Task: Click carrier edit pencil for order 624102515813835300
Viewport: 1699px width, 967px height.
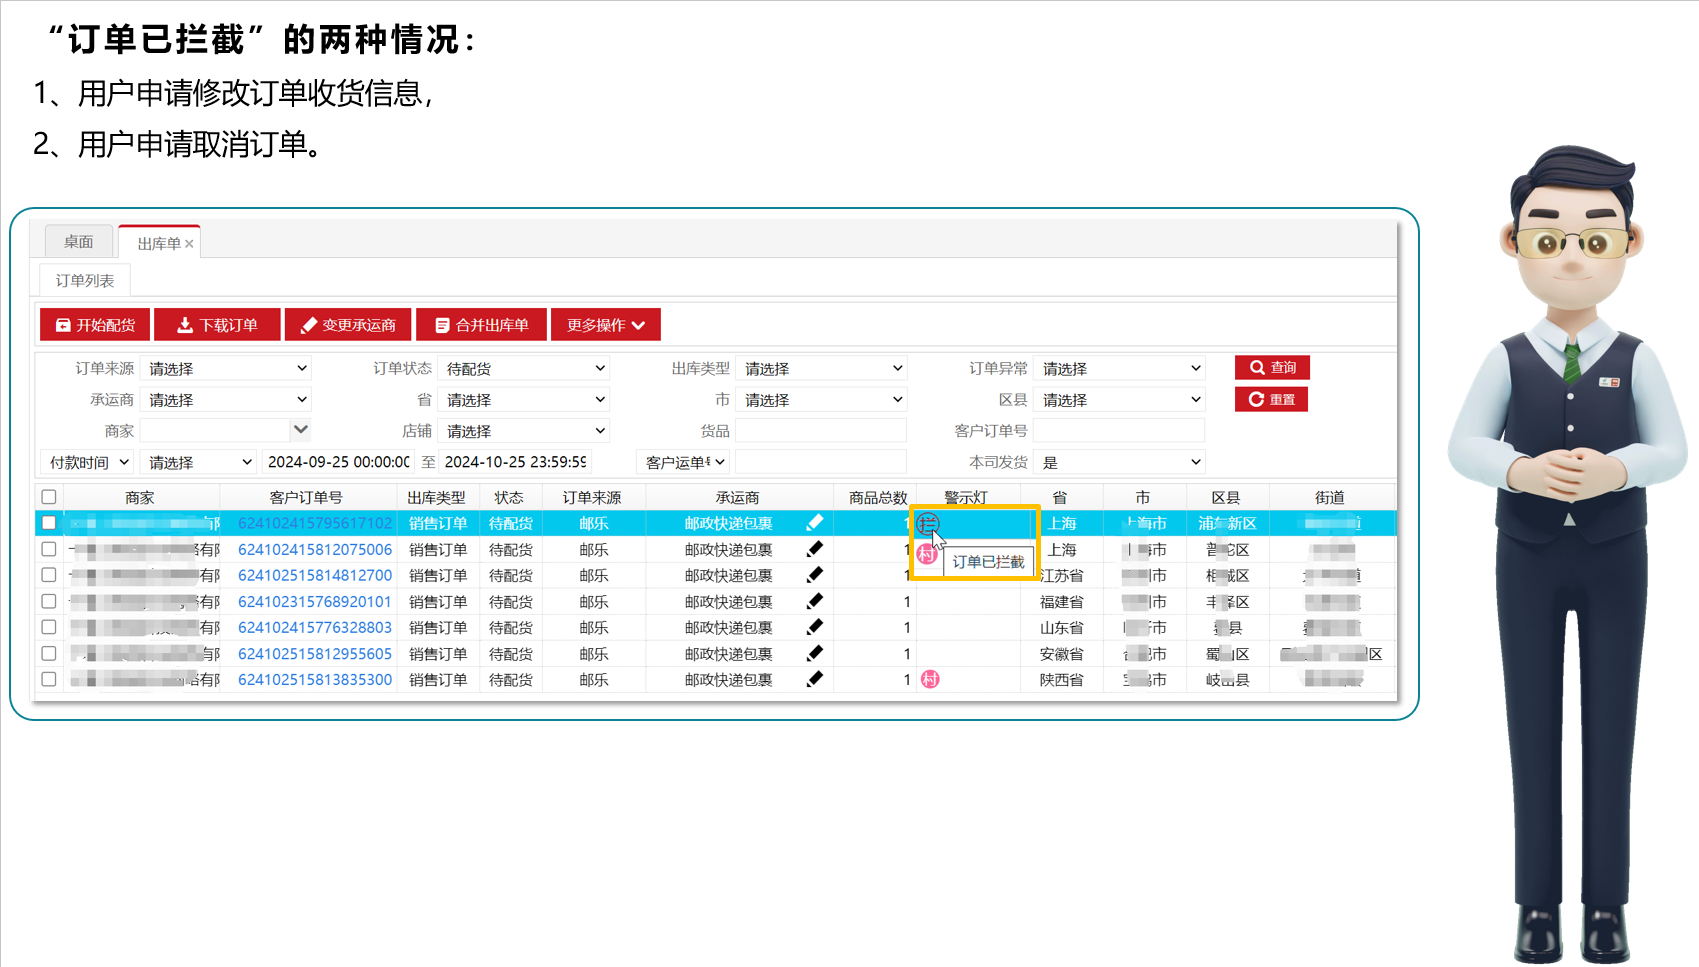Action: [815, 678]
